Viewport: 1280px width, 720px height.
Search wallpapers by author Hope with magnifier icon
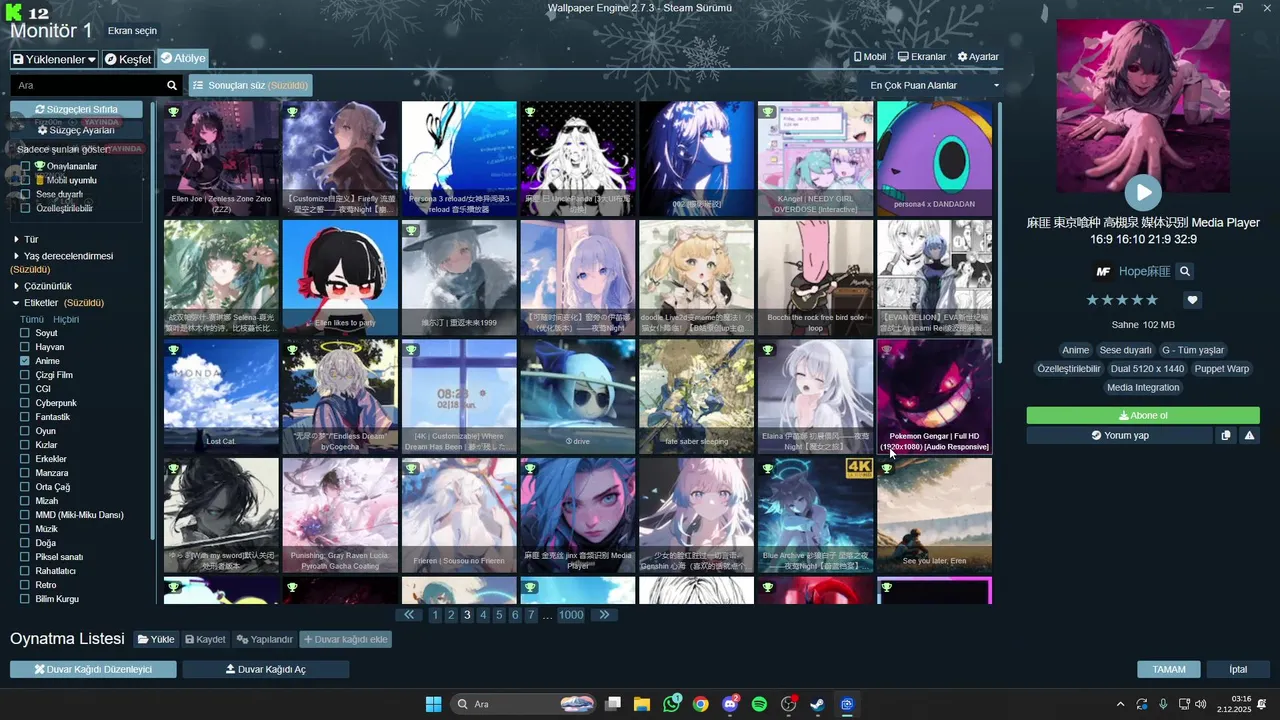point(1185,271)
